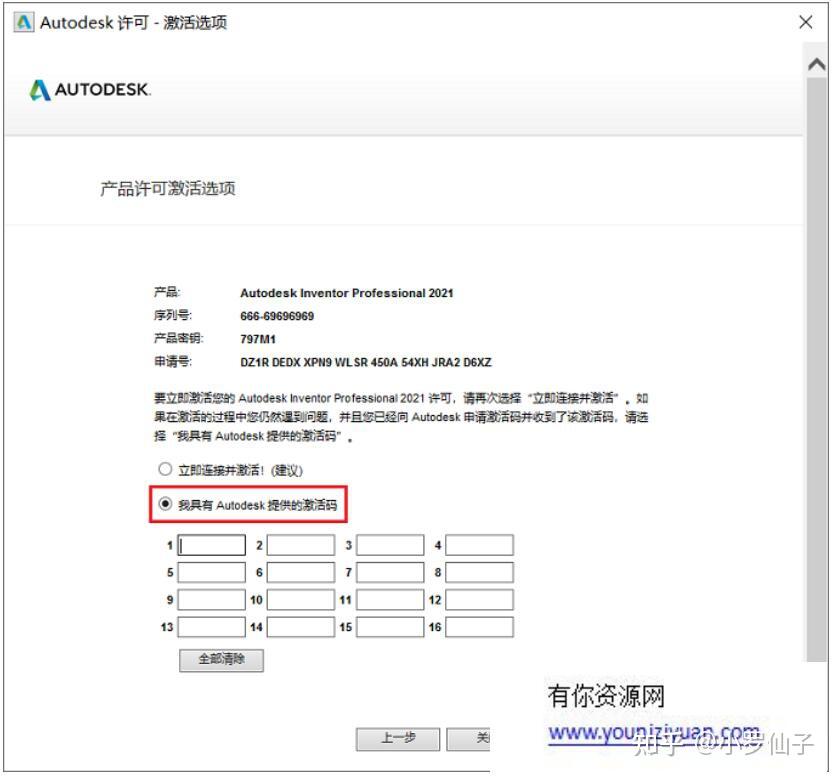This screenshot has width=835, height=778.
Task: Click the request code 'DZ1R DEDX XPN9...' text
Action: (366, 363)
